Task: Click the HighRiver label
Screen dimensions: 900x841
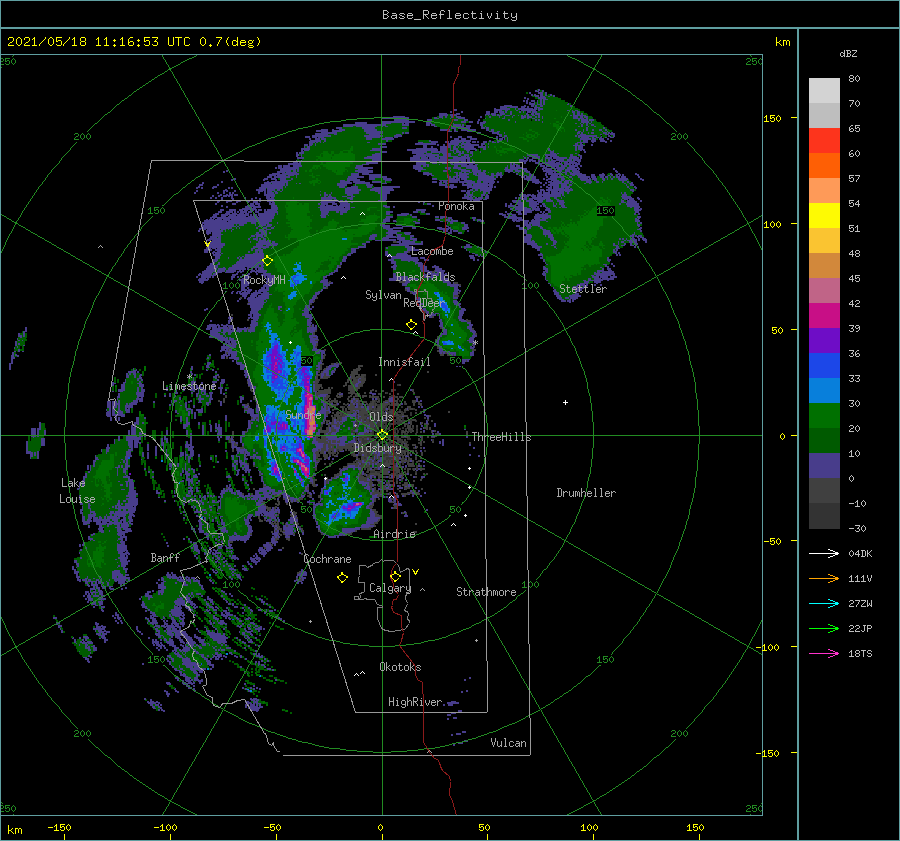Action: (x=415, y=702)
